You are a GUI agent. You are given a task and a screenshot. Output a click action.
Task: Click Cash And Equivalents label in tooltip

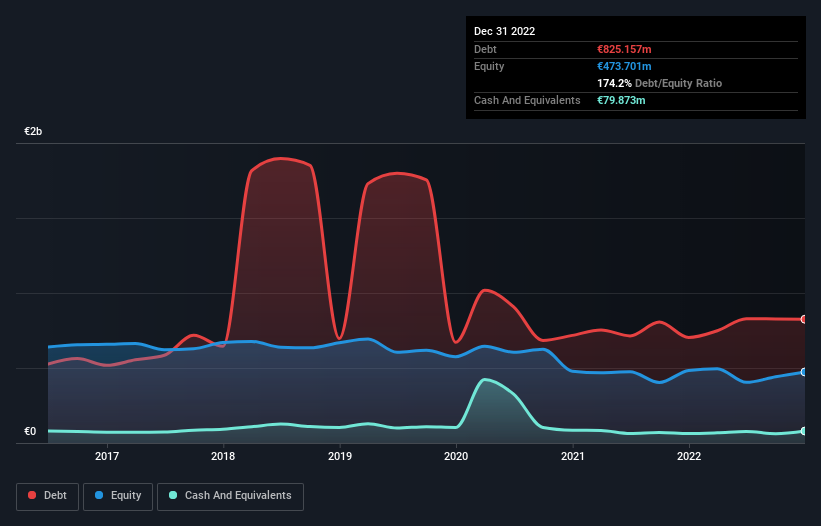tap(527, 100)
